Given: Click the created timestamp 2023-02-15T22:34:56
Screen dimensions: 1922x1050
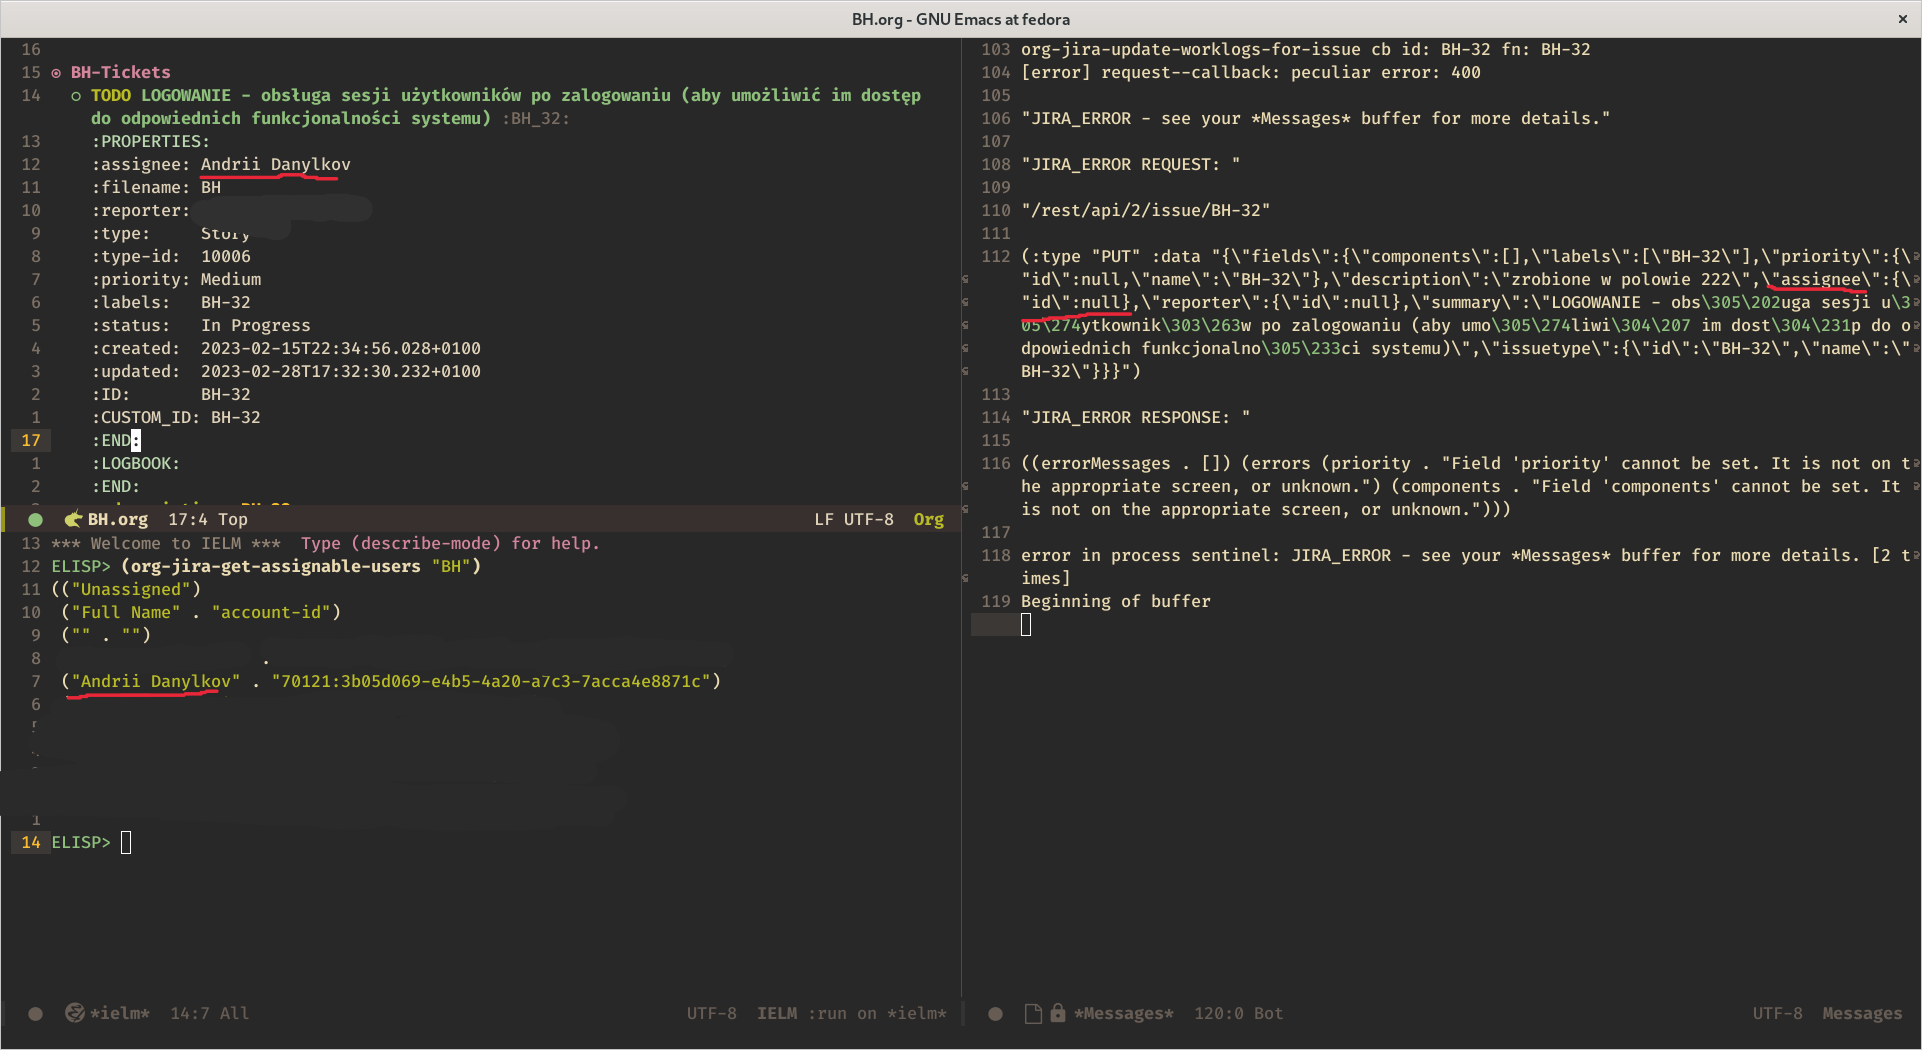Looking at the screenshot, I should 341,348.
